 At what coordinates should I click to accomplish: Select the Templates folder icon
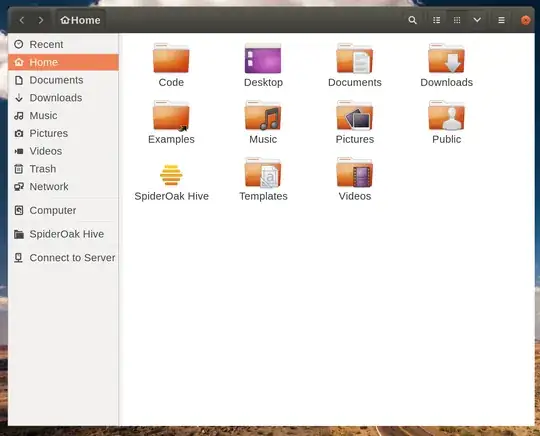[x=263, y=173]
